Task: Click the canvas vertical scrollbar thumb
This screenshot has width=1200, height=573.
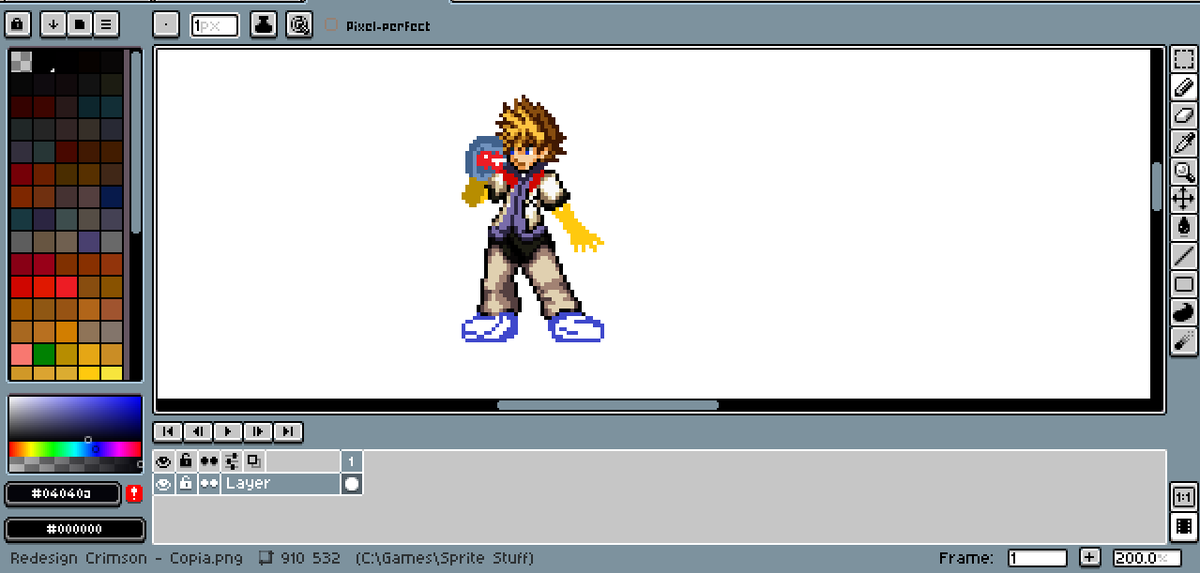Action: click(1157, 186)
